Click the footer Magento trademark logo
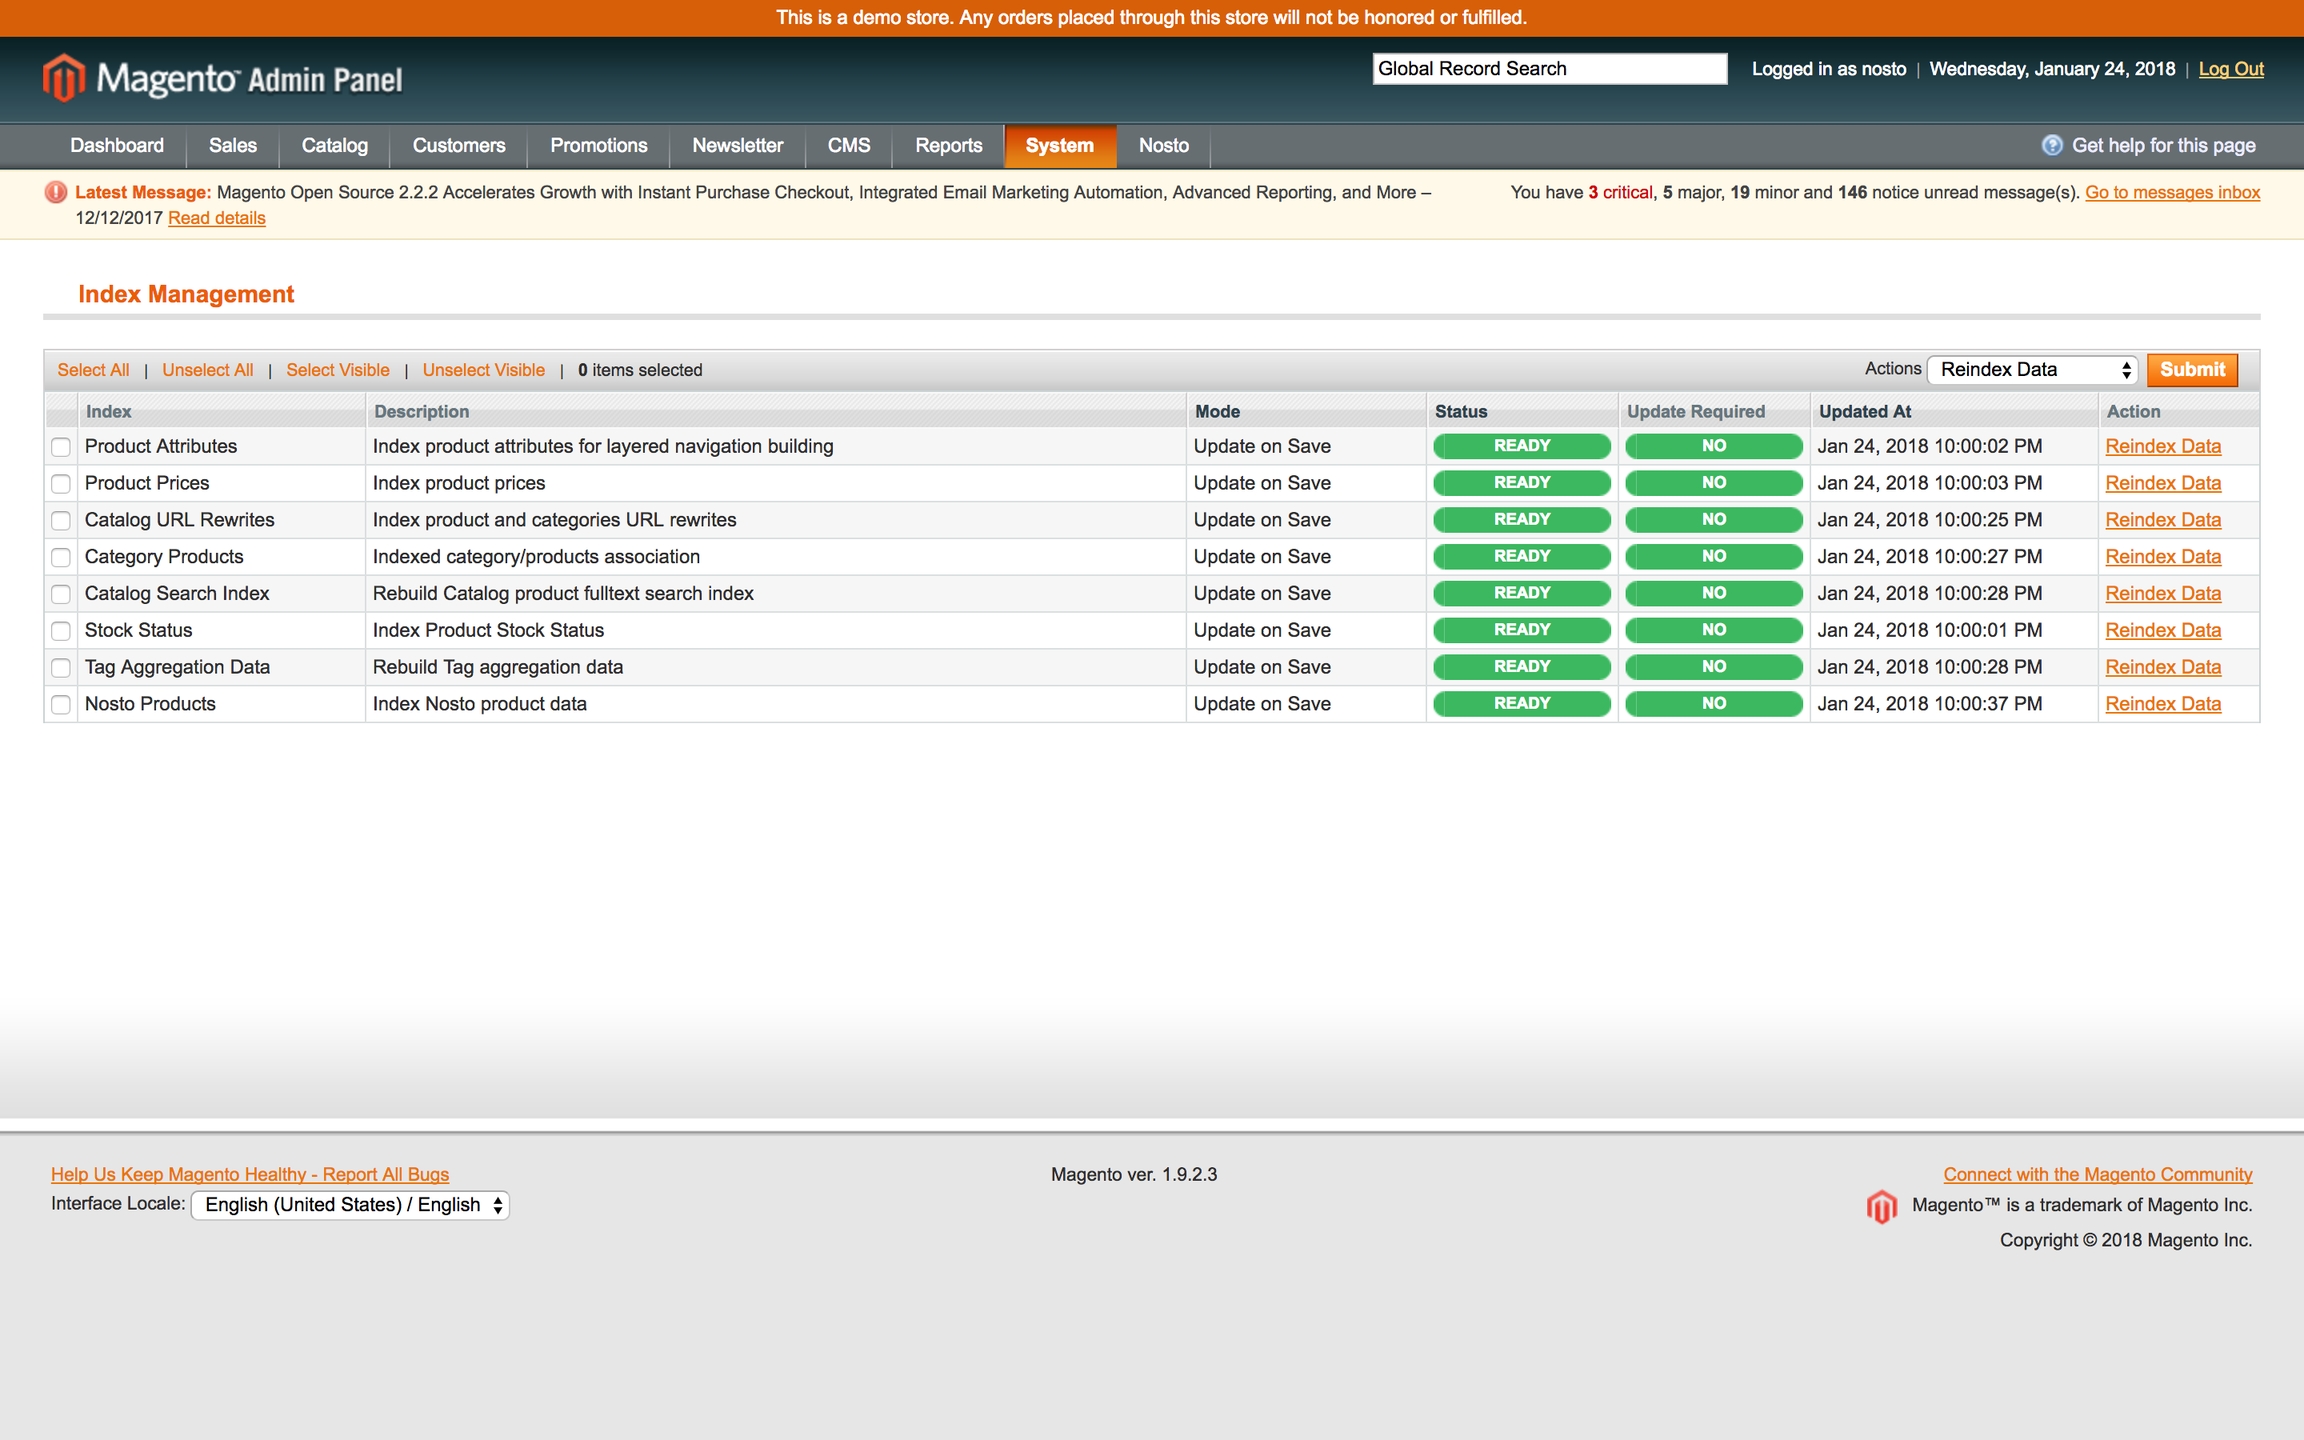 coord(1881,1206)
